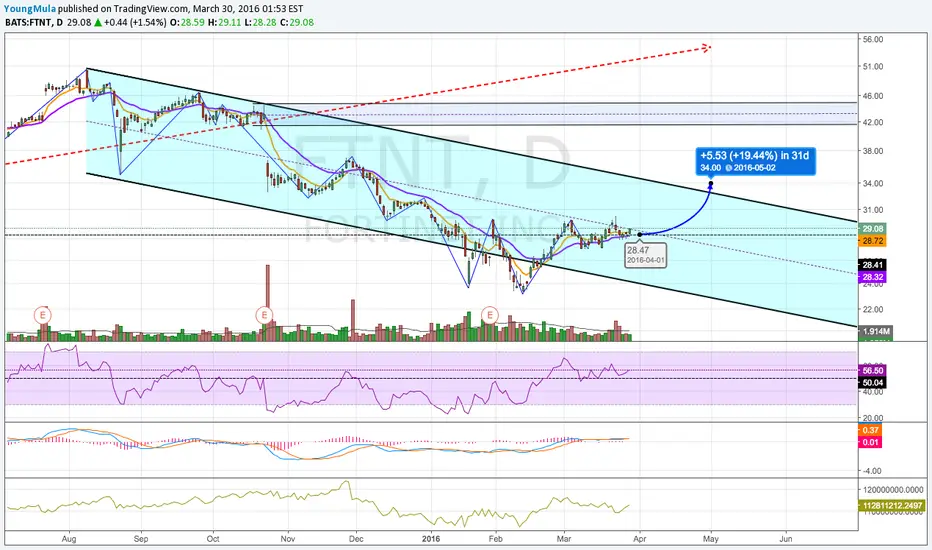Click the 34.00 price axis label
This screenshot has width=932, height=550.
[x=873, y=183]
